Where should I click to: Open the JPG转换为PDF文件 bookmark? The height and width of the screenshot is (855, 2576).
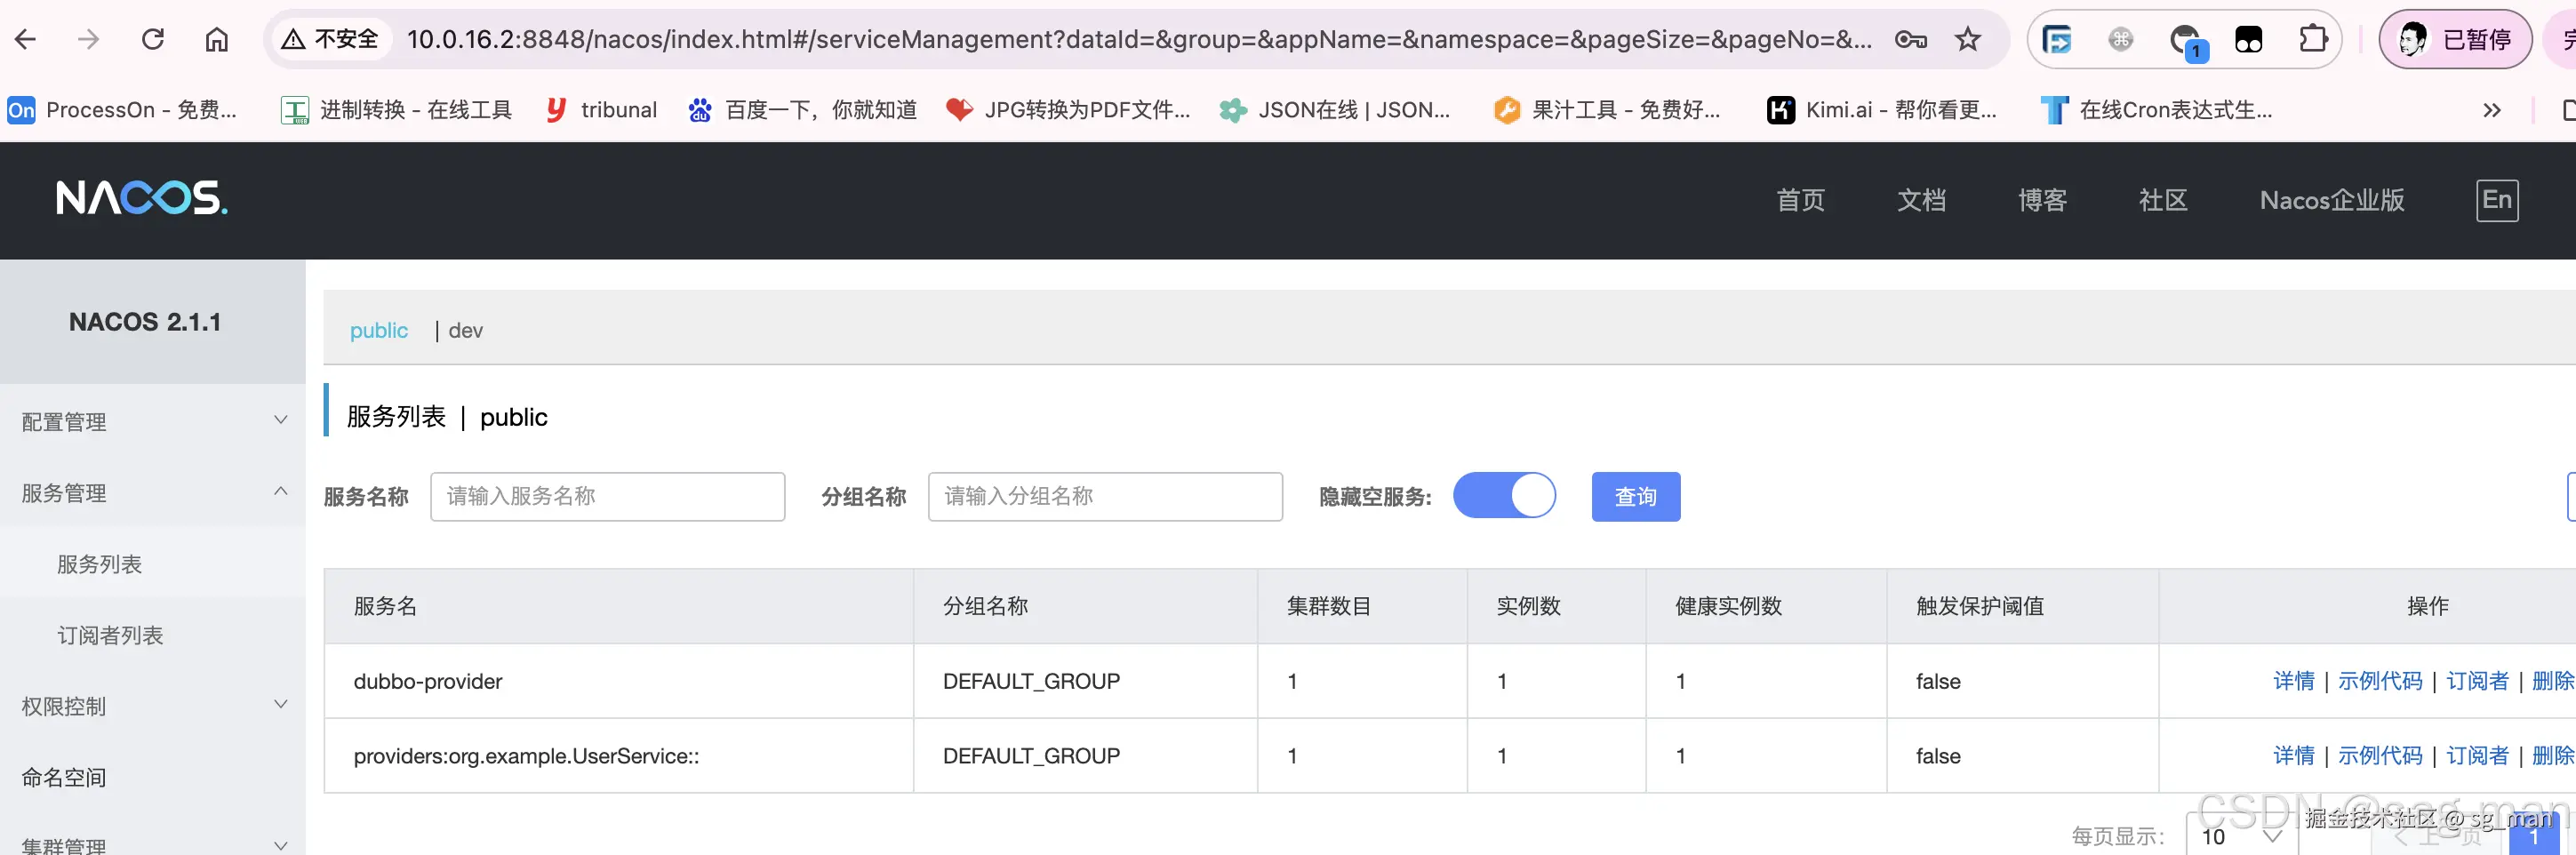tap(1068, 110)
